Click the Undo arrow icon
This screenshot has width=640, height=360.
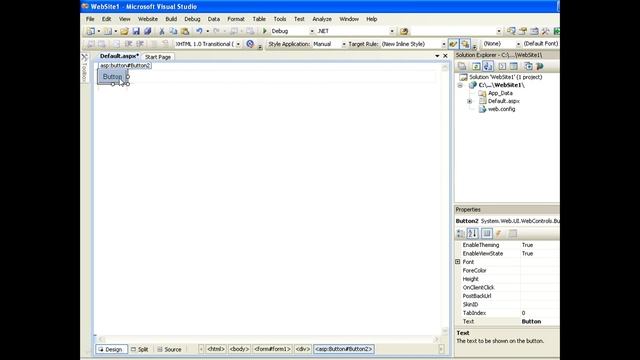point(199,31)
